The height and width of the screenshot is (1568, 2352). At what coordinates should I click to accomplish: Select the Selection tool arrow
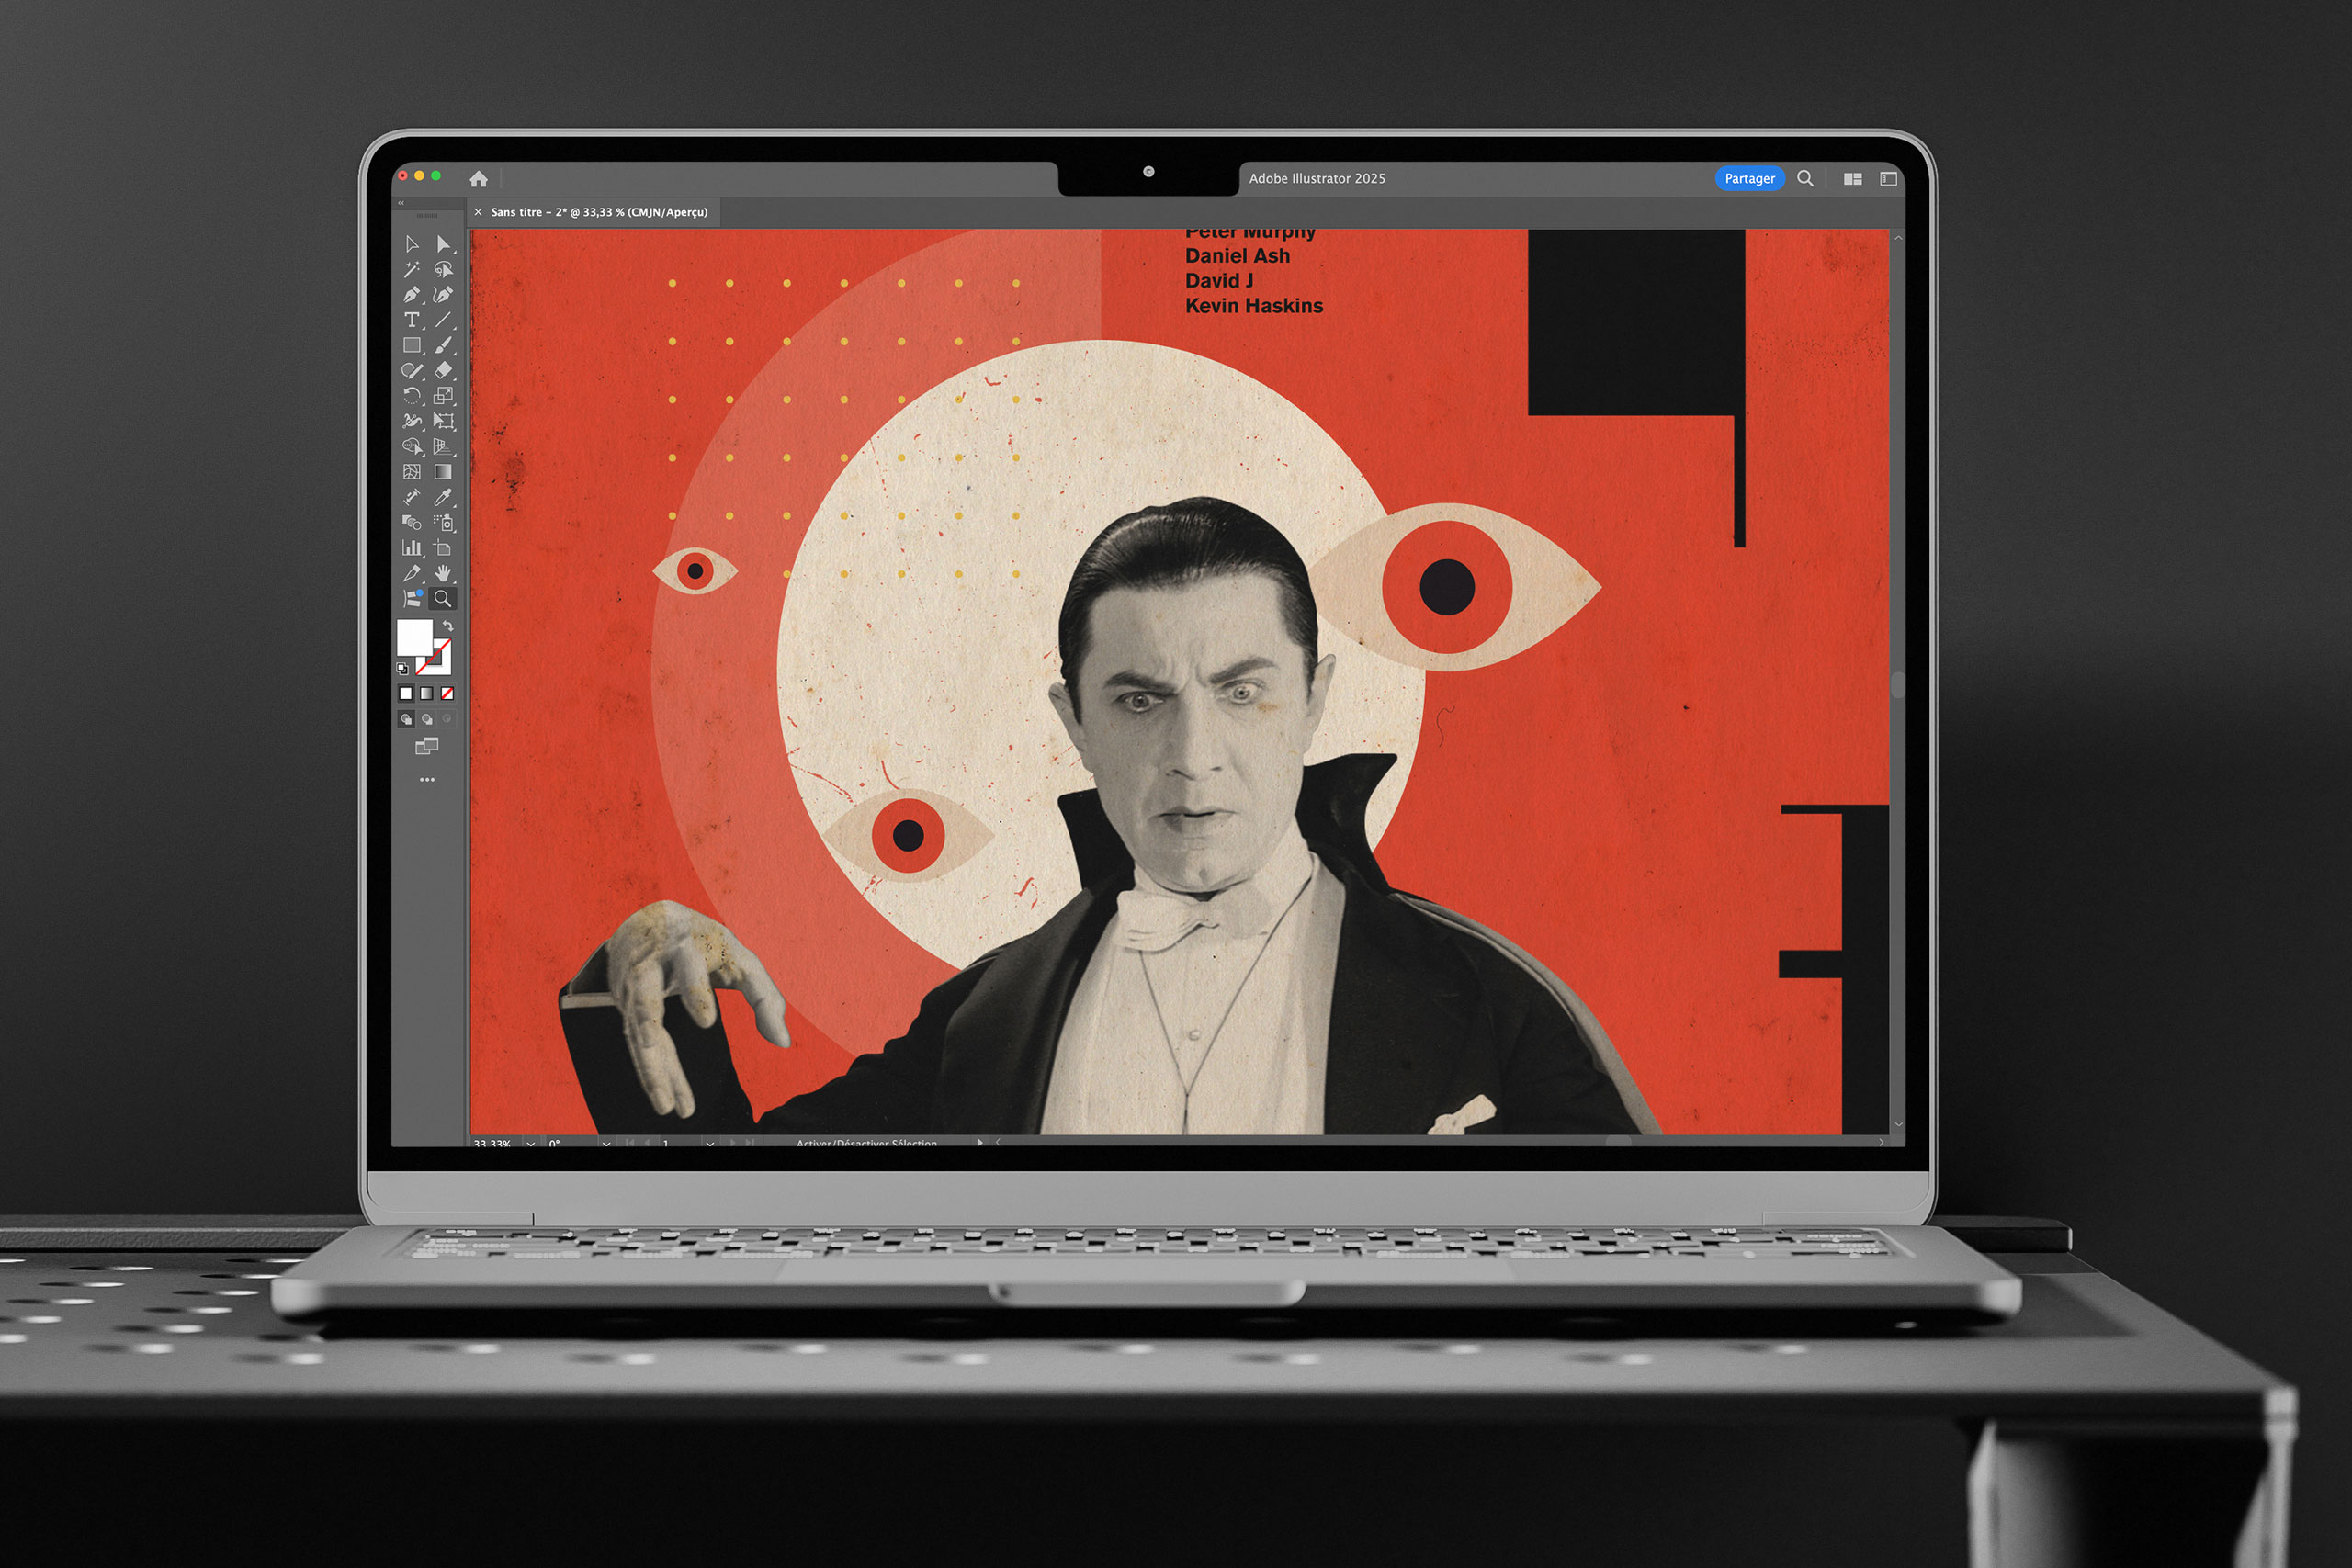411,244
